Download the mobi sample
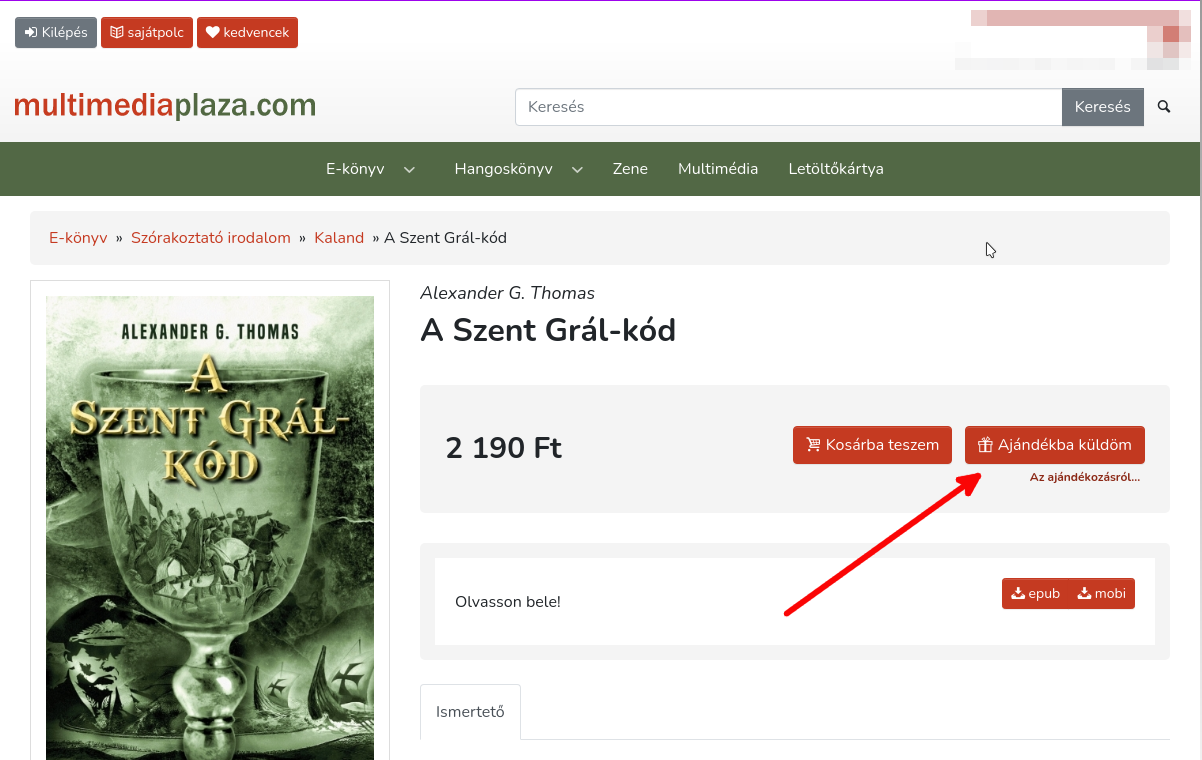 click(x=1102, y=593)
